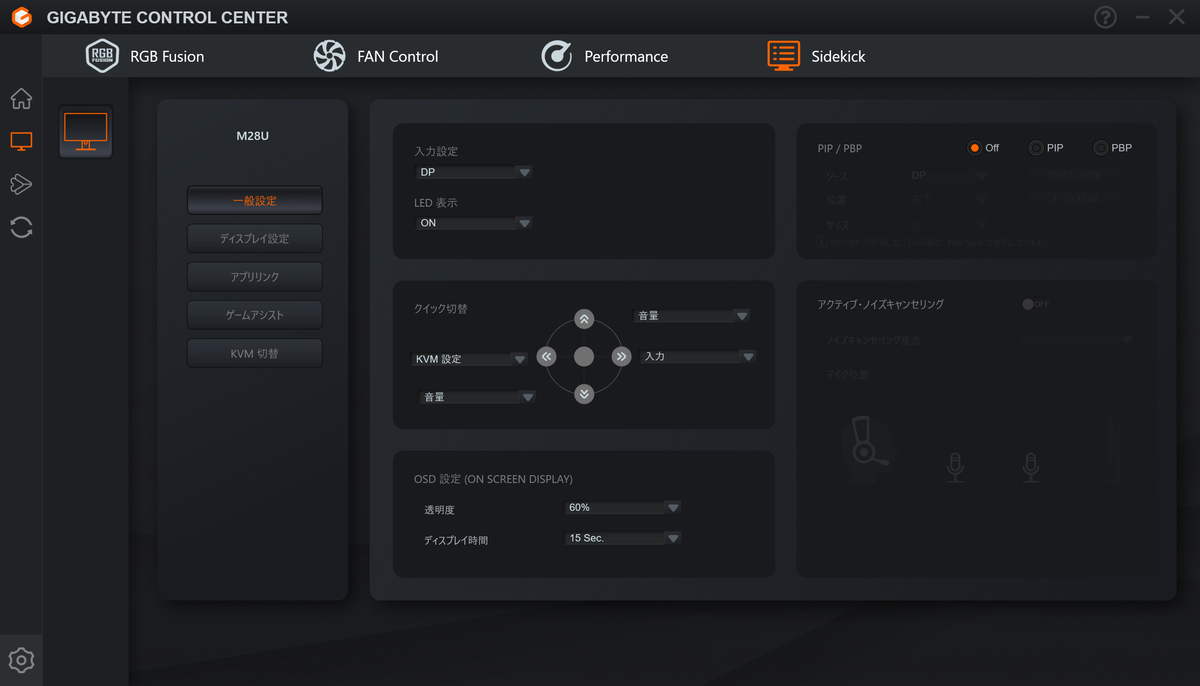
Task: Select the PIP radio button
Action: click(x=1036, y=148)
